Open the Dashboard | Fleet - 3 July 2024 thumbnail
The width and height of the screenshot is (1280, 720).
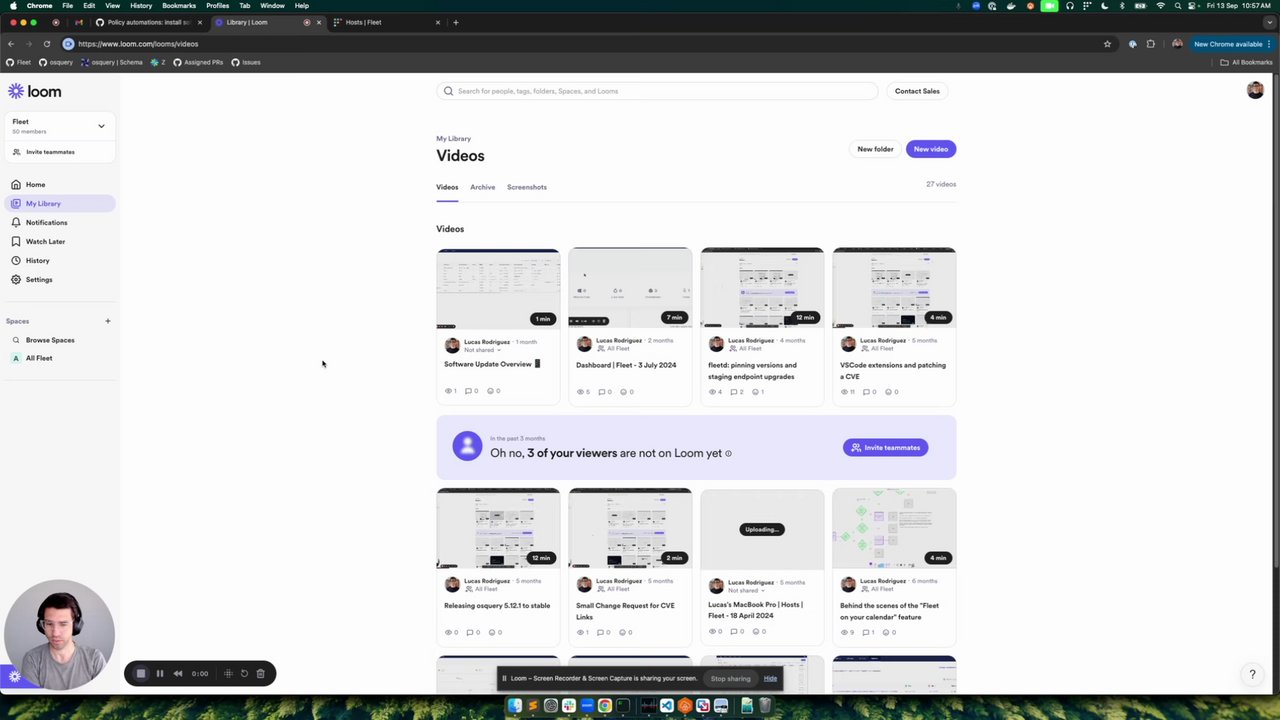(x=630, y=288)
